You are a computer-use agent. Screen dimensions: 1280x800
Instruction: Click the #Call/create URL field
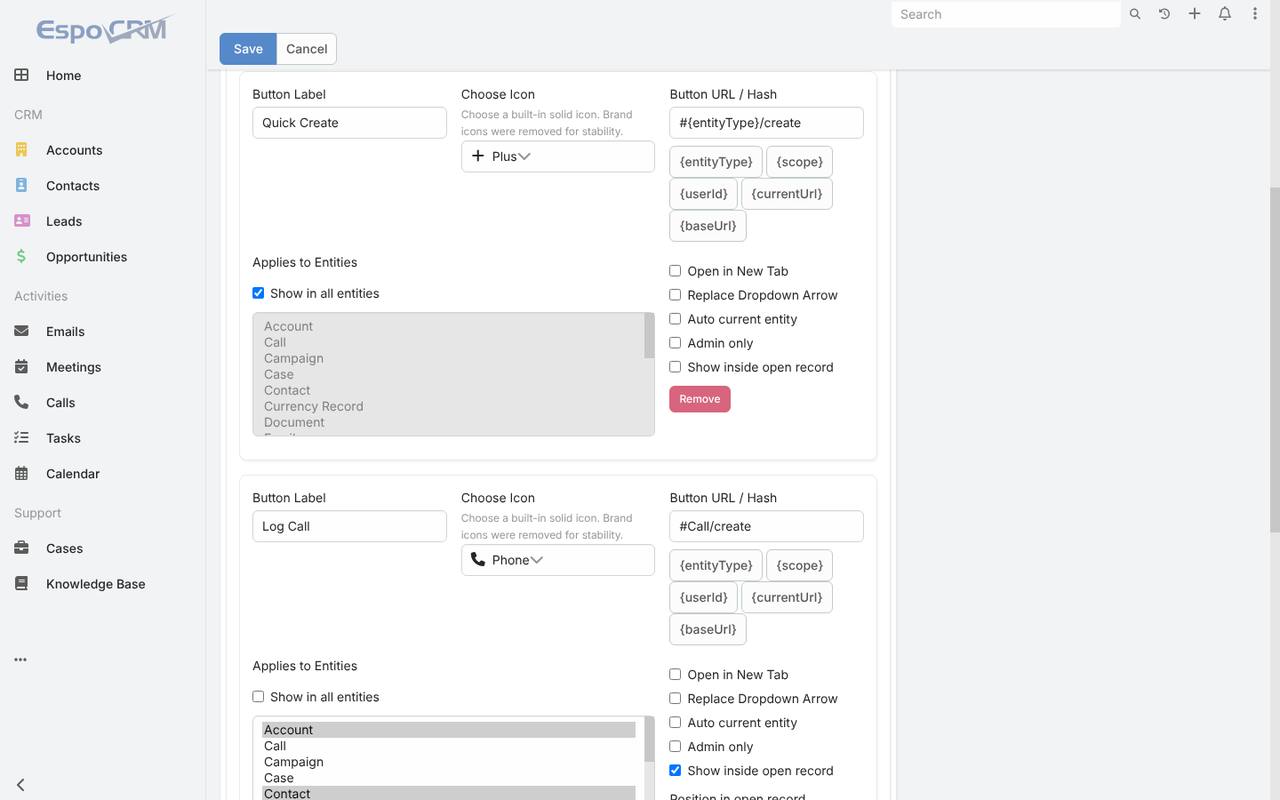[x=766, y=527]
